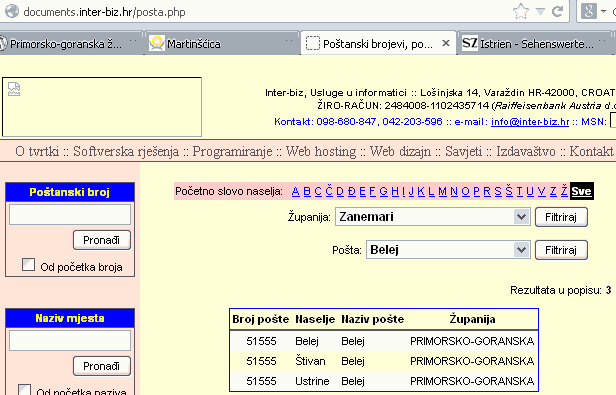Image resolution: width=616 pixels, height=395 pixels.
Task: Open address bar history dropdown arrow
Action: point(540,11)
